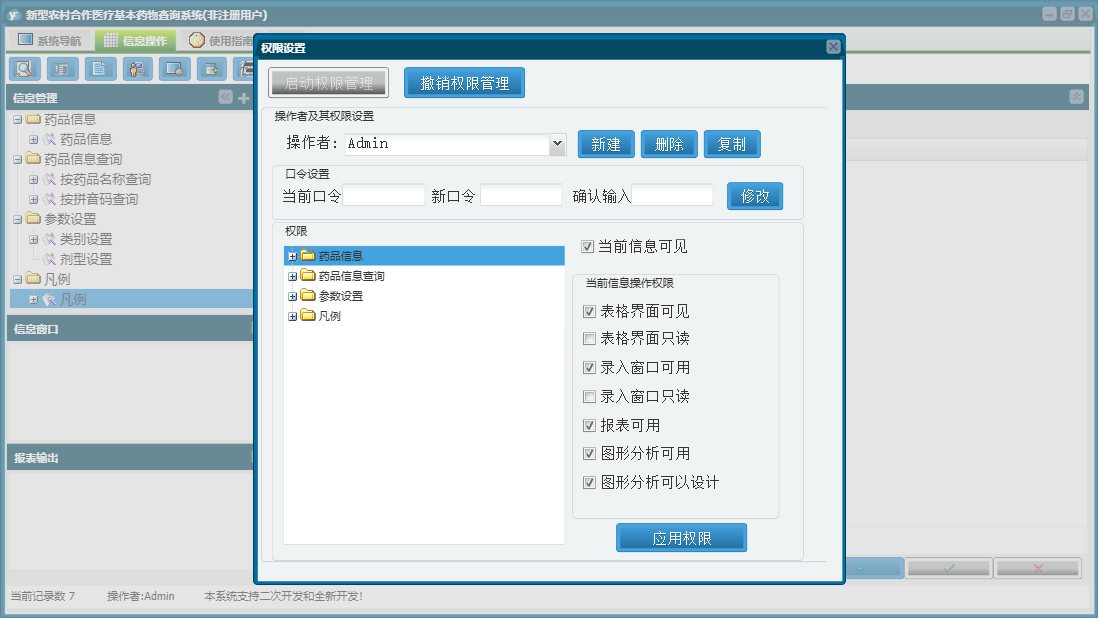The image size is (1098, 618).
Task: Click the plus icon in 信息管理 header
Action: click(x=244, y=98)
